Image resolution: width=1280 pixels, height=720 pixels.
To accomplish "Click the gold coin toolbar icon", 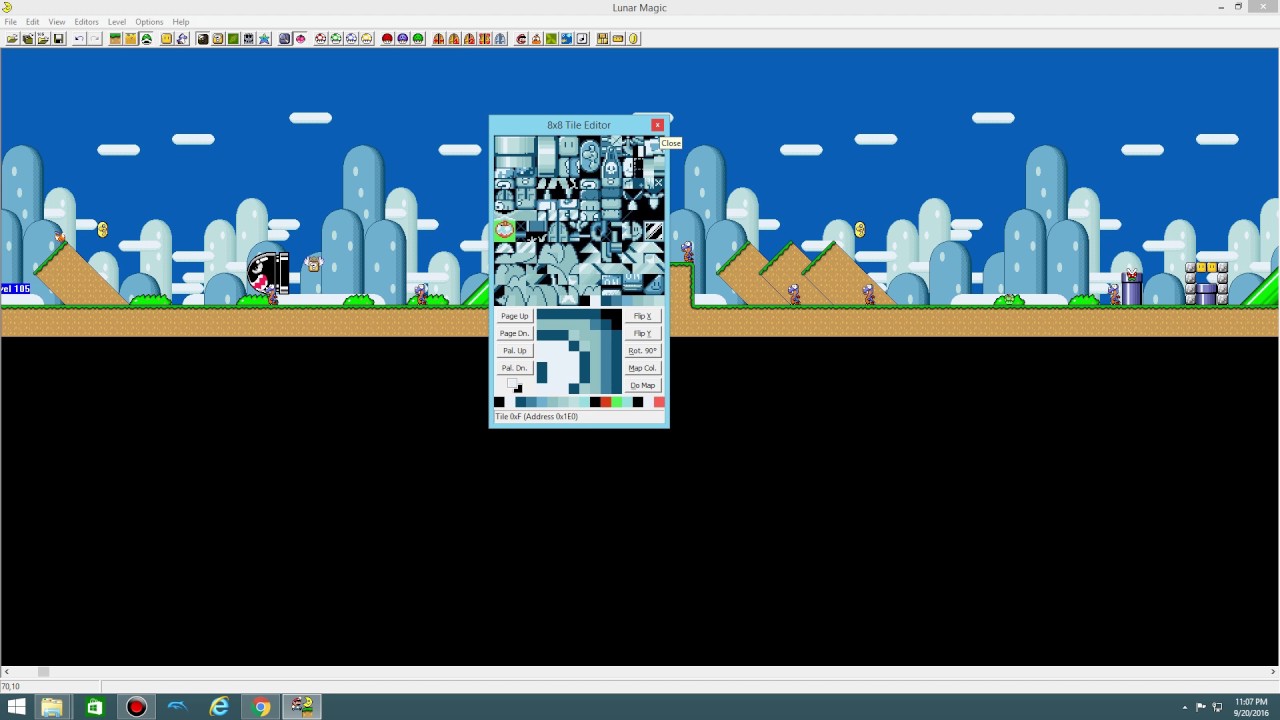I will tap(634, 39).
